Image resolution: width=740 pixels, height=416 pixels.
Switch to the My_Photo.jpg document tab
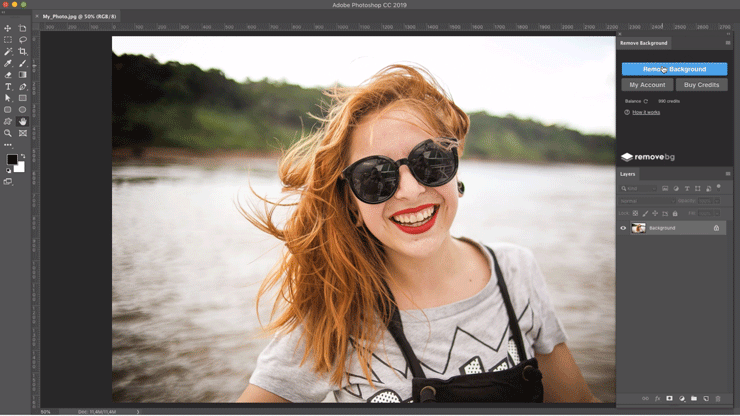[x=79, y=17]
